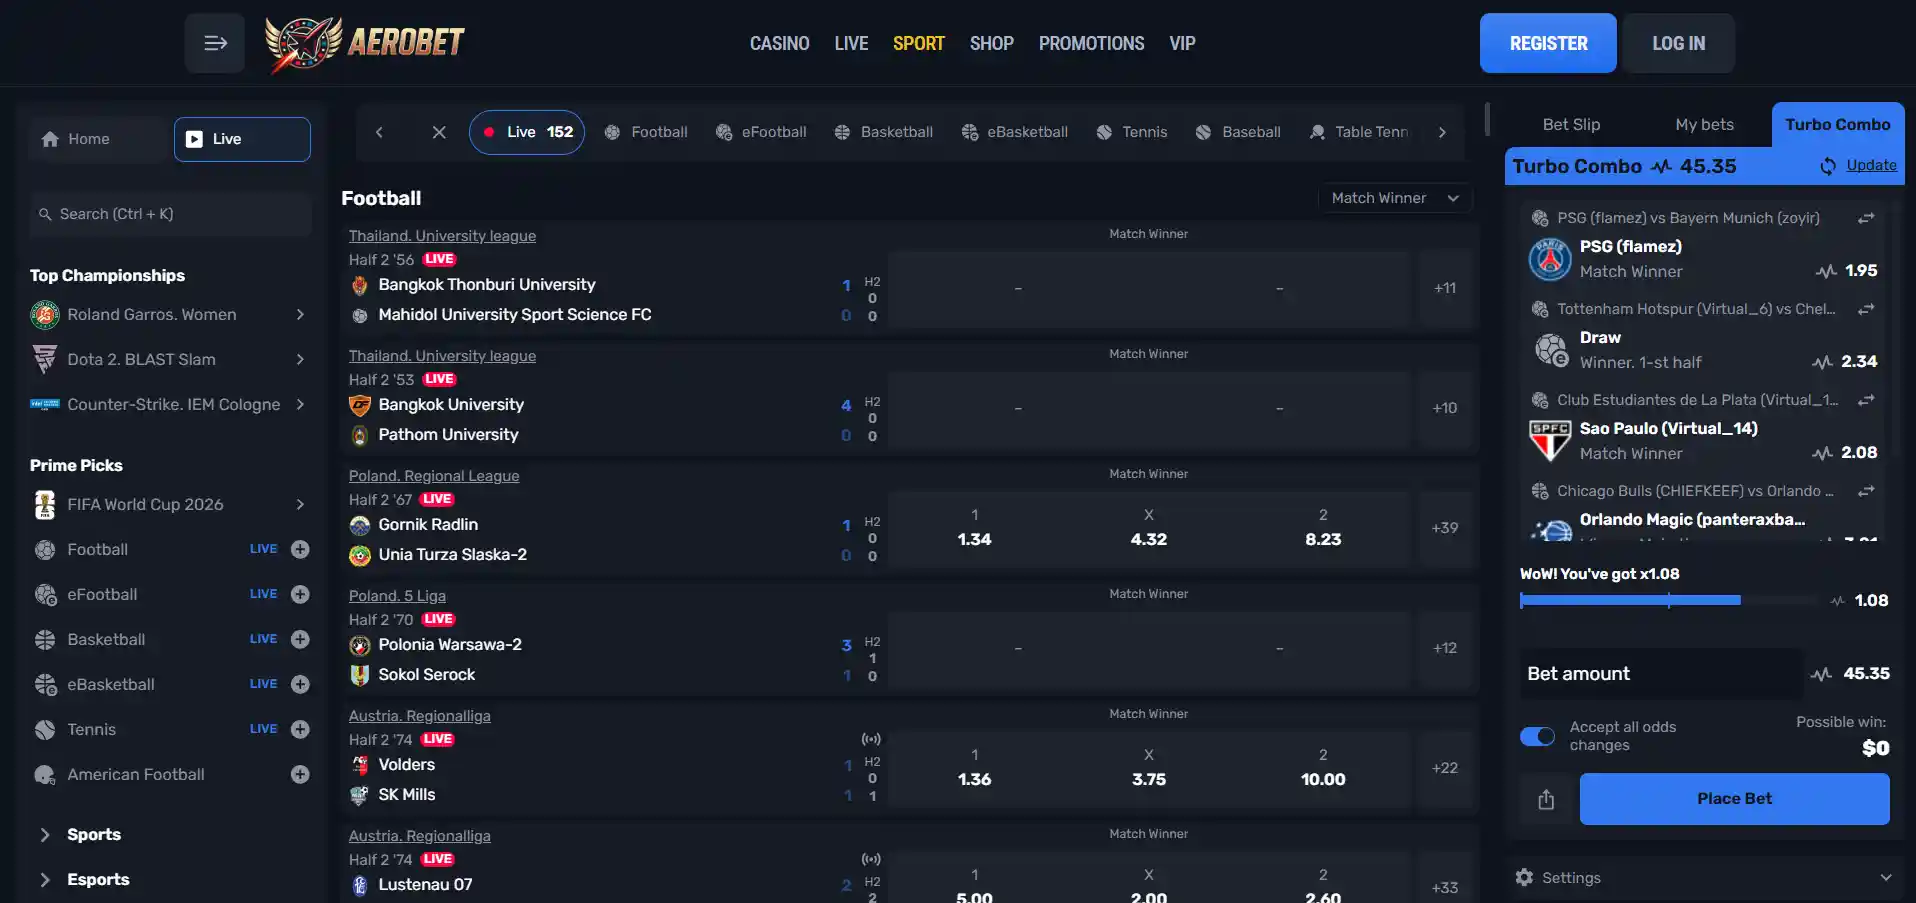Screen dimensions: 1916x903
Task: Swap the PSG vs Bayern Munich selection
Action: 1866,218
